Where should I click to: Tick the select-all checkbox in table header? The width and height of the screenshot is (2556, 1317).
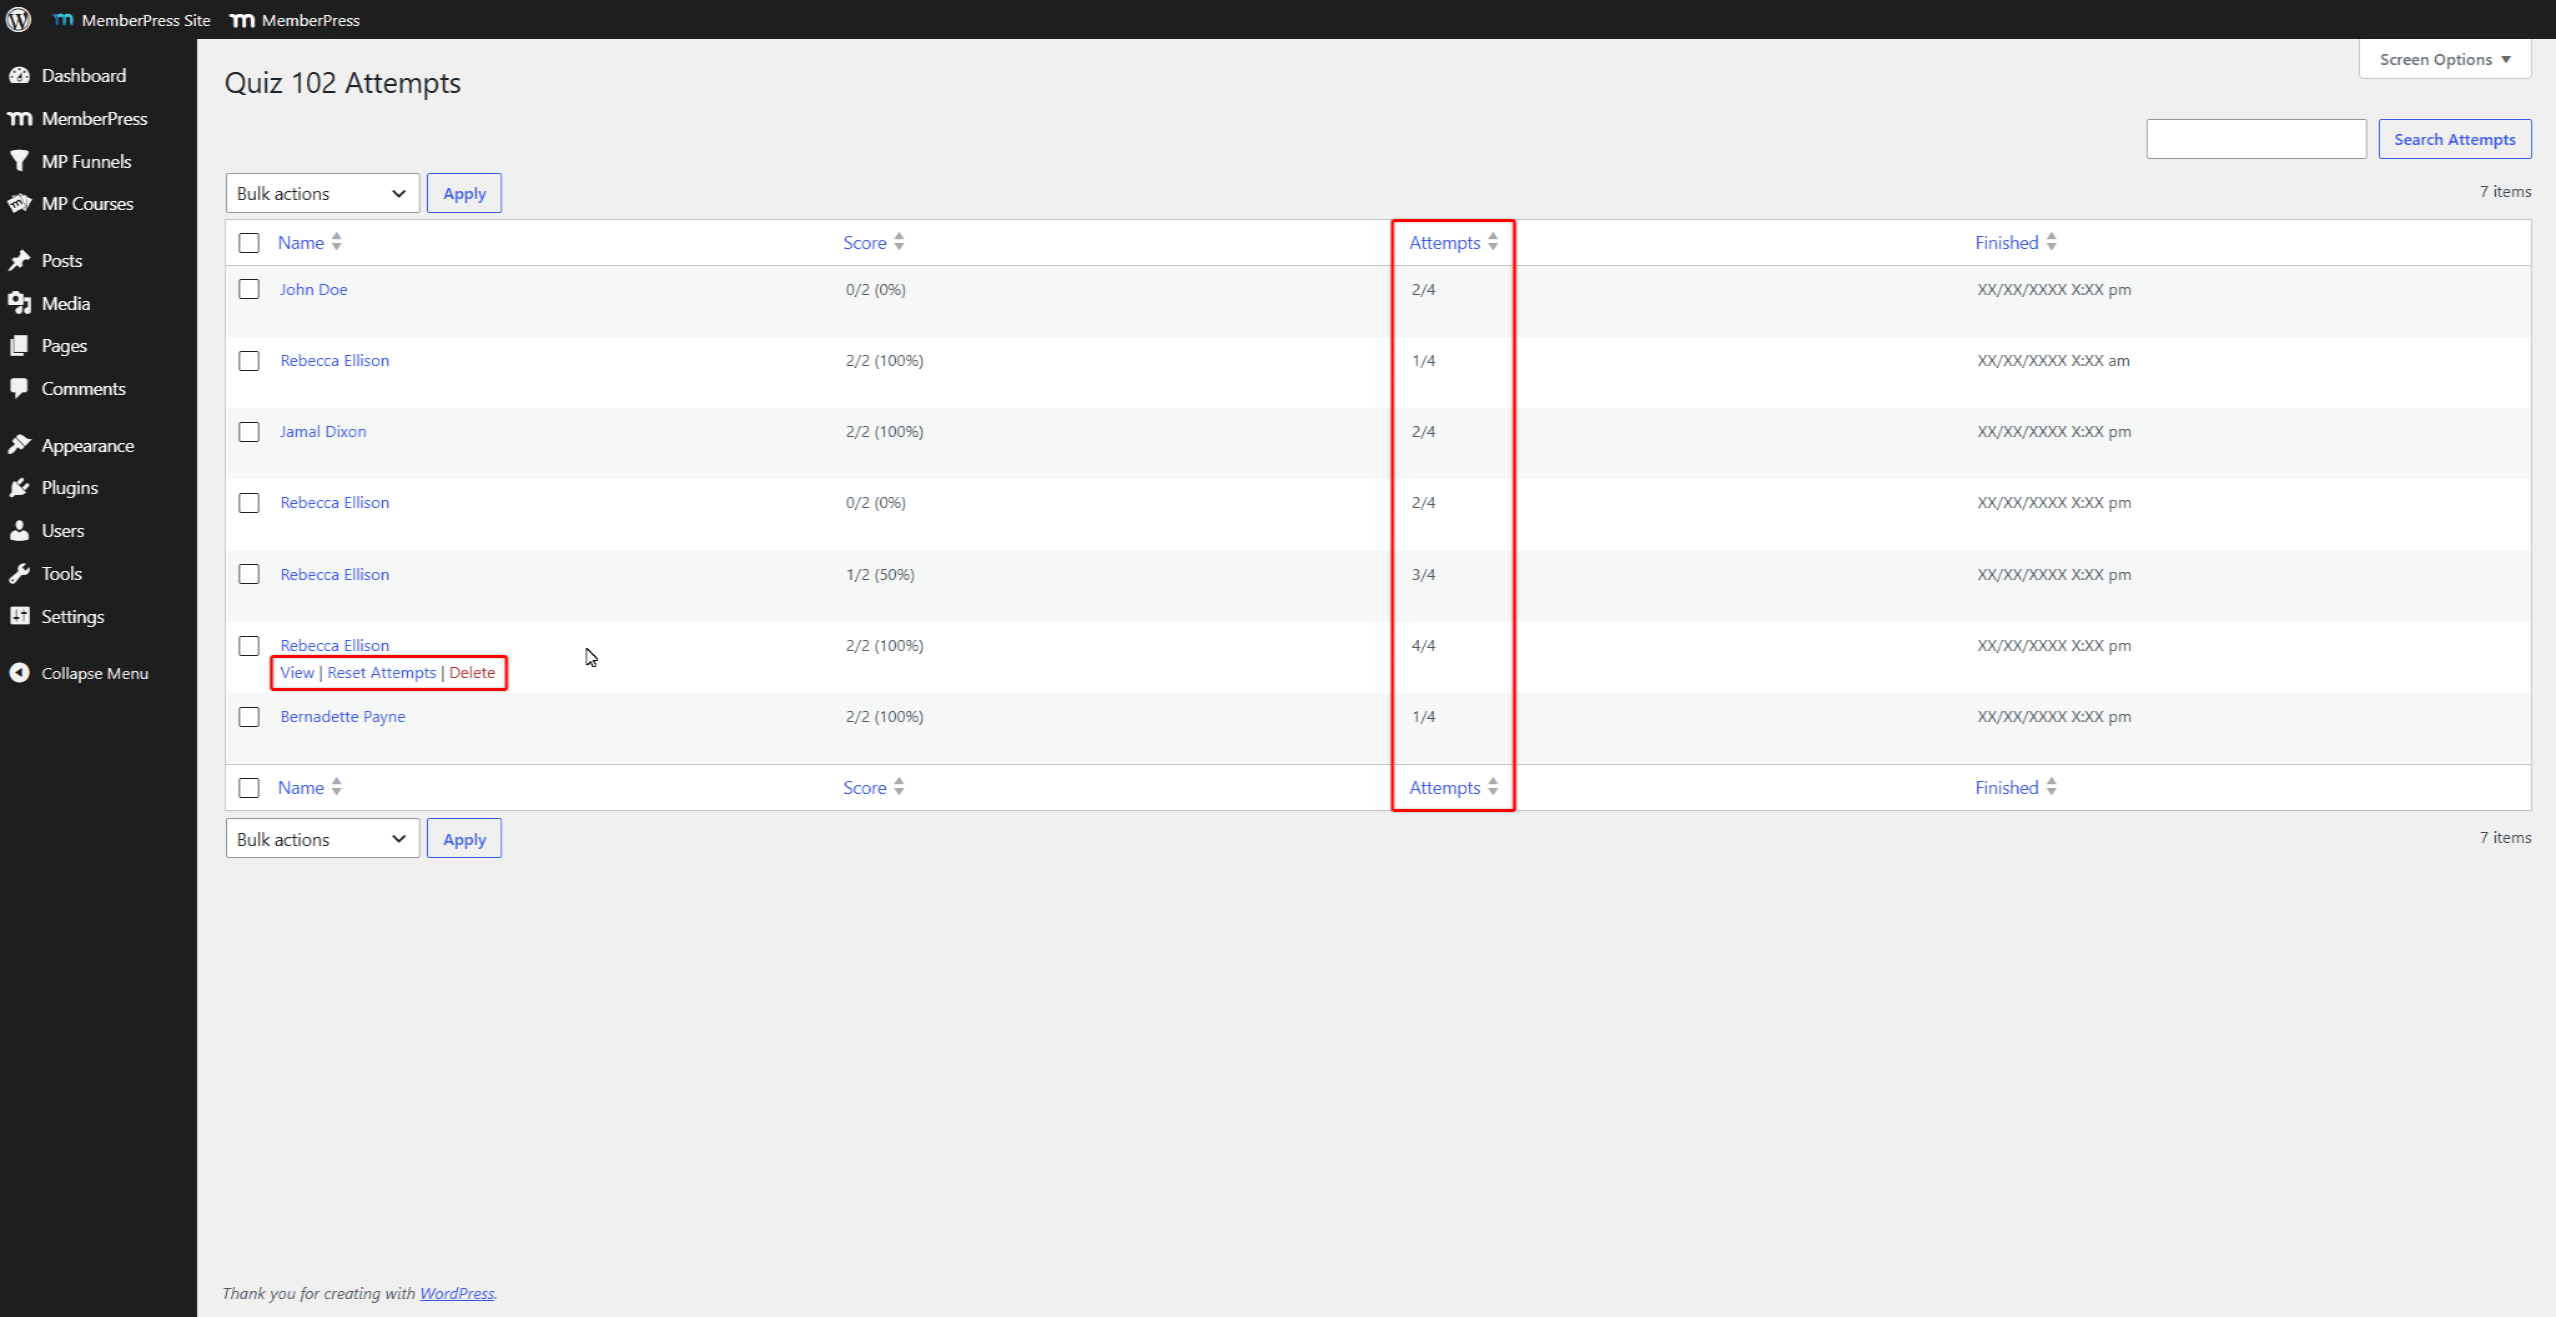pyautogui.click(x=249, y=243)
